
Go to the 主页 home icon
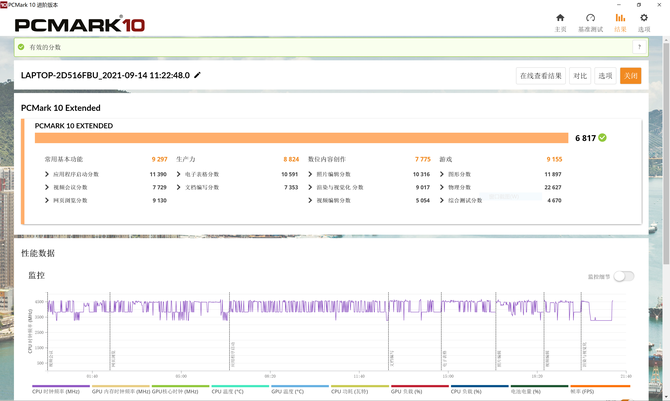click(x=560, y=18)
